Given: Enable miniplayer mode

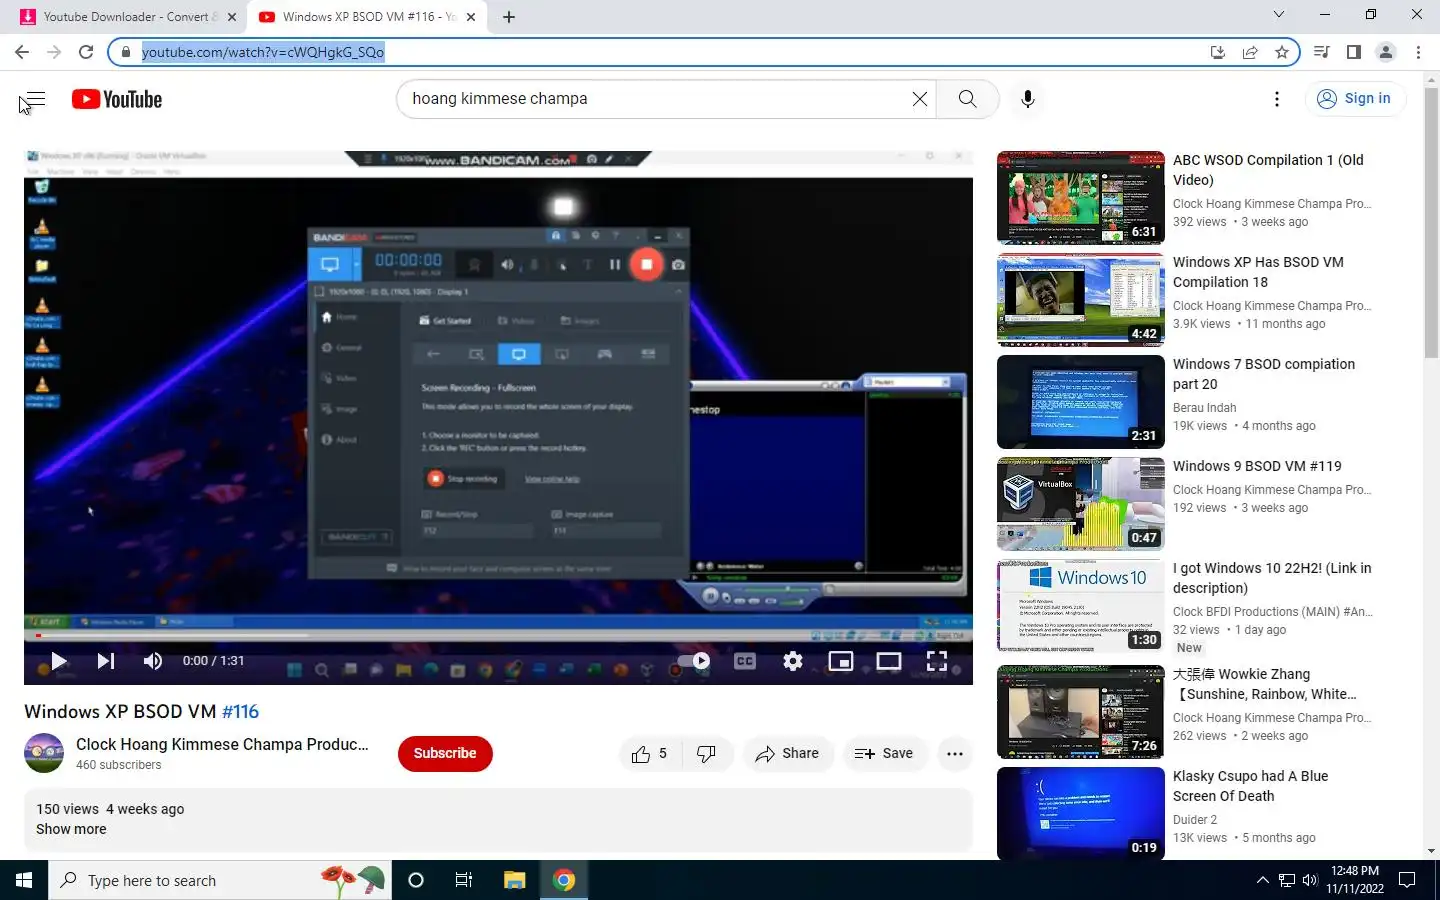Looking at the screenshot, I should tap(841, 661).
